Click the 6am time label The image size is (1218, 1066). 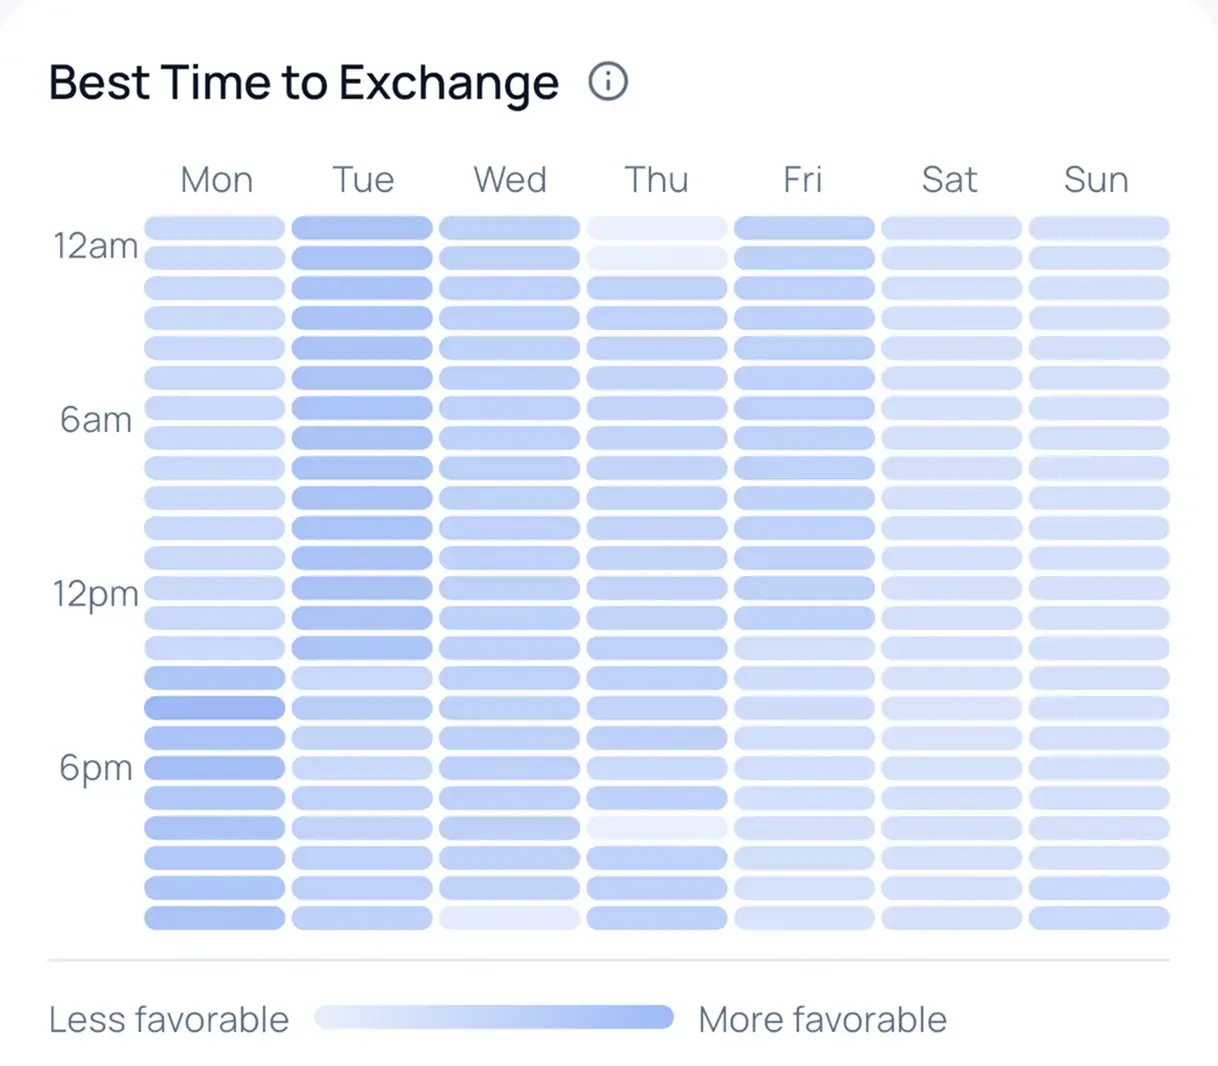pos(95,420)
